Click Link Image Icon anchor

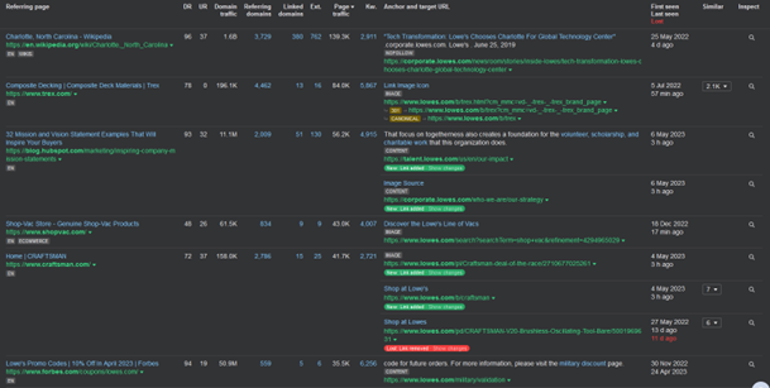(x=406, y=85)
